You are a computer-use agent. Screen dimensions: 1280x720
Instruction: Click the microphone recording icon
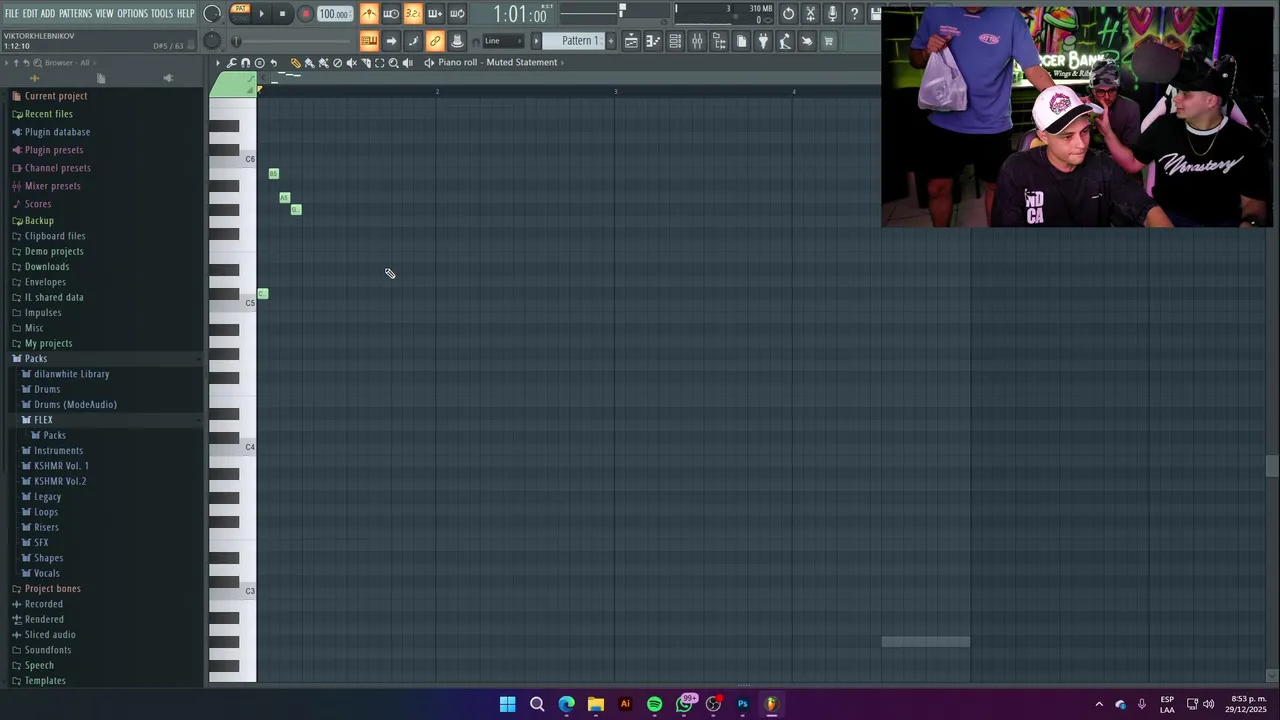pos(832,14)
